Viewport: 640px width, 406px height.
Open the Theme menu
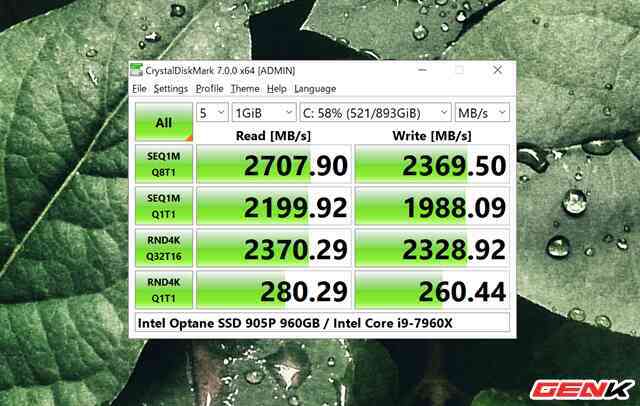245,89
